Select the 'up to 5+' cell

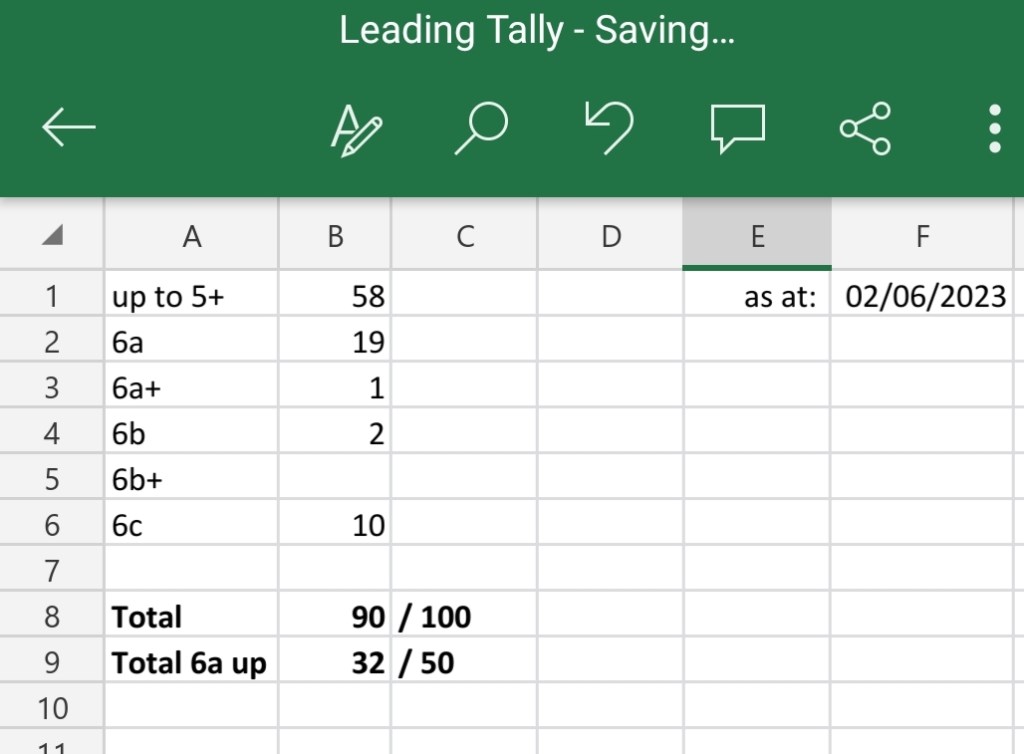pos(191,296)
